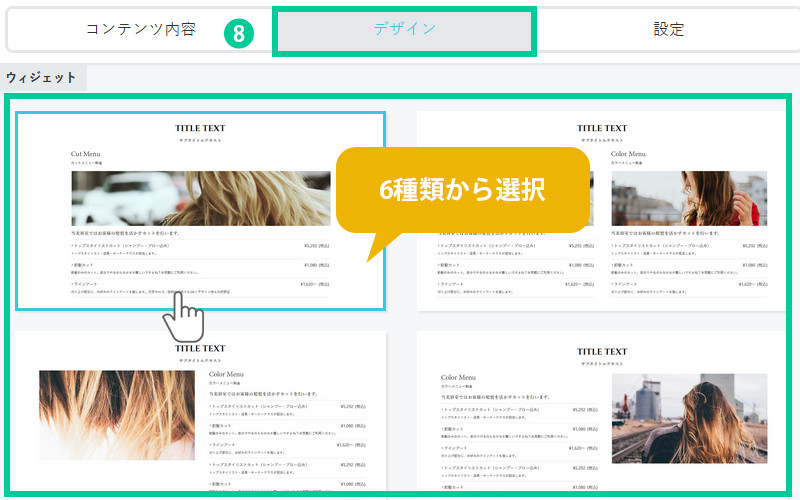Click the ¥5,292 price in first design

(x=314, y=244)
